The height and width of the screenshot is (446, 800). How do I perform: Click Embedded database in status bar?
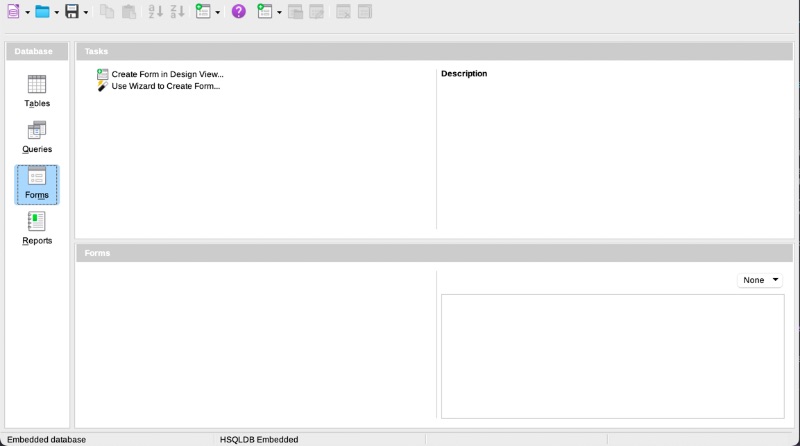[46, 439]
